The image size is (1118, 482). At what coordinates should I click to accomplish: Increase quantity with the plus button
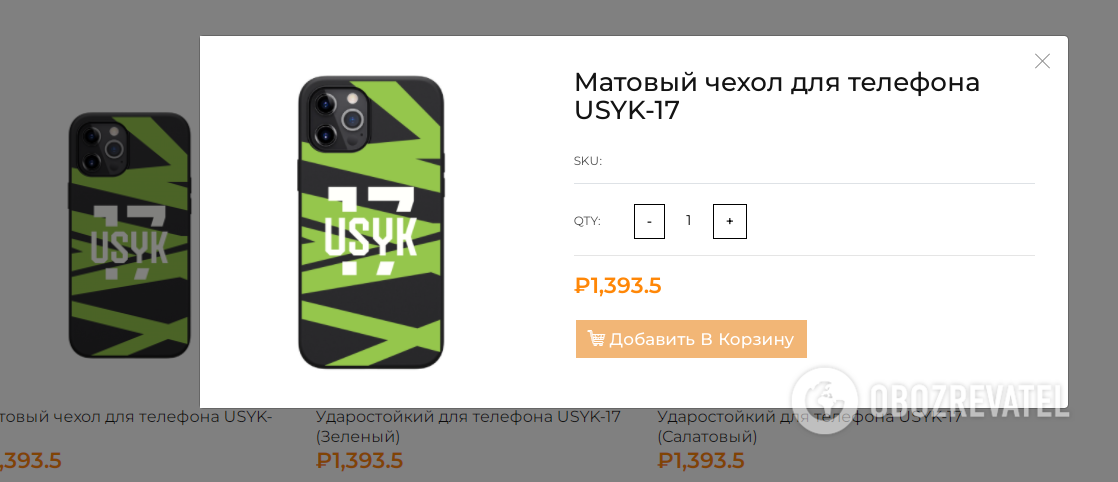(729, 221)
